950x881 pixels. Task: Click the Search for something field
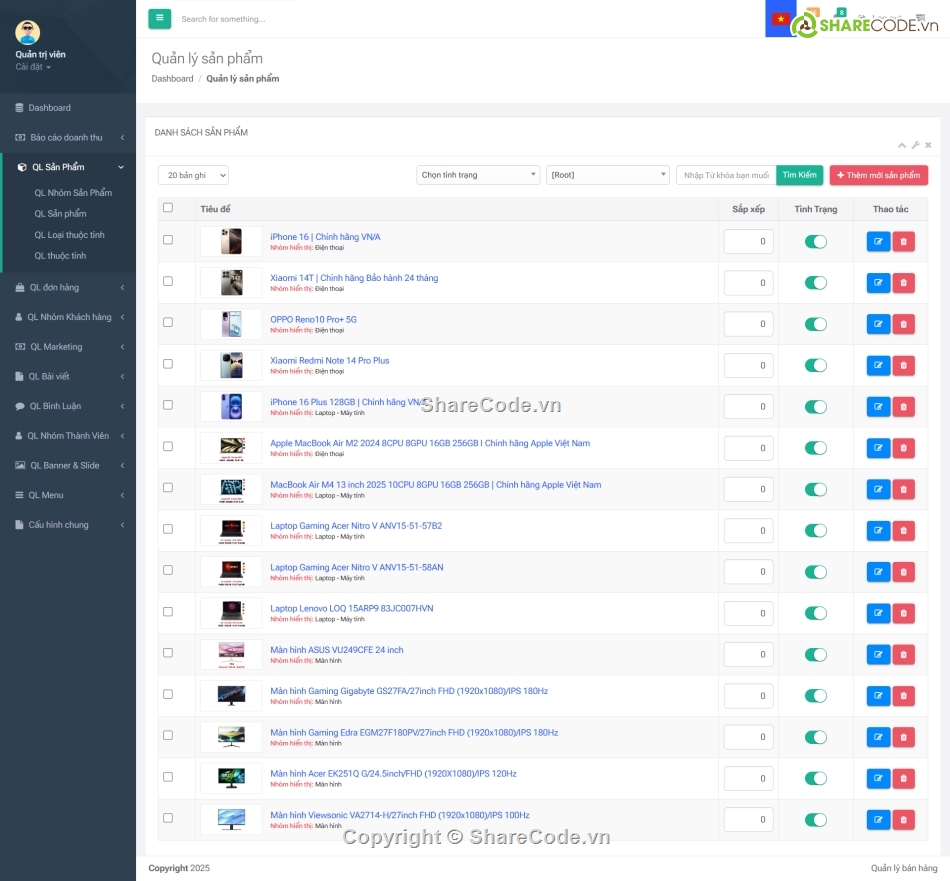tap(224, 19)
